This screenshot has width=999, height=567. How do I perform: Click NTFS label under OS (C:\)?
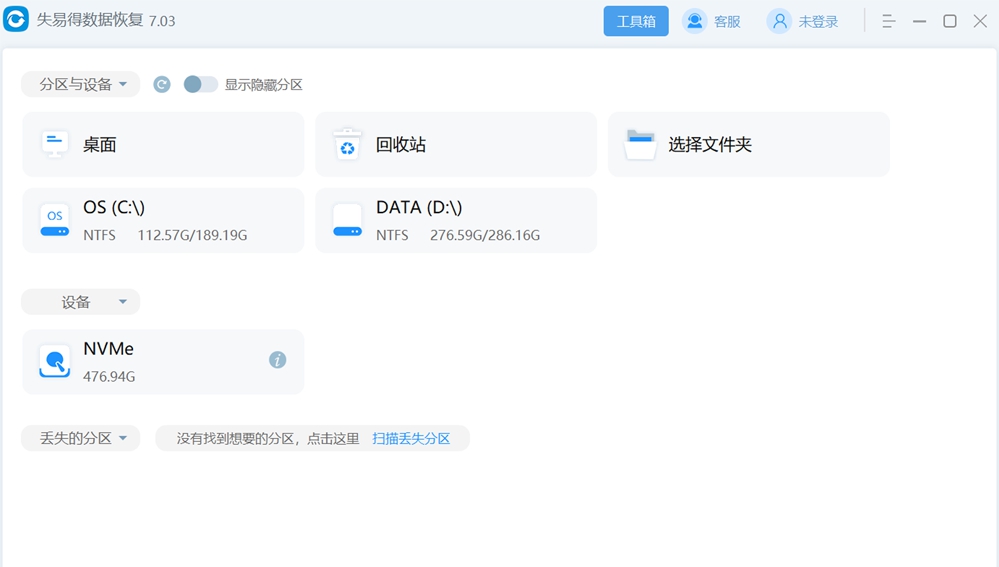(x=99, y=235)
